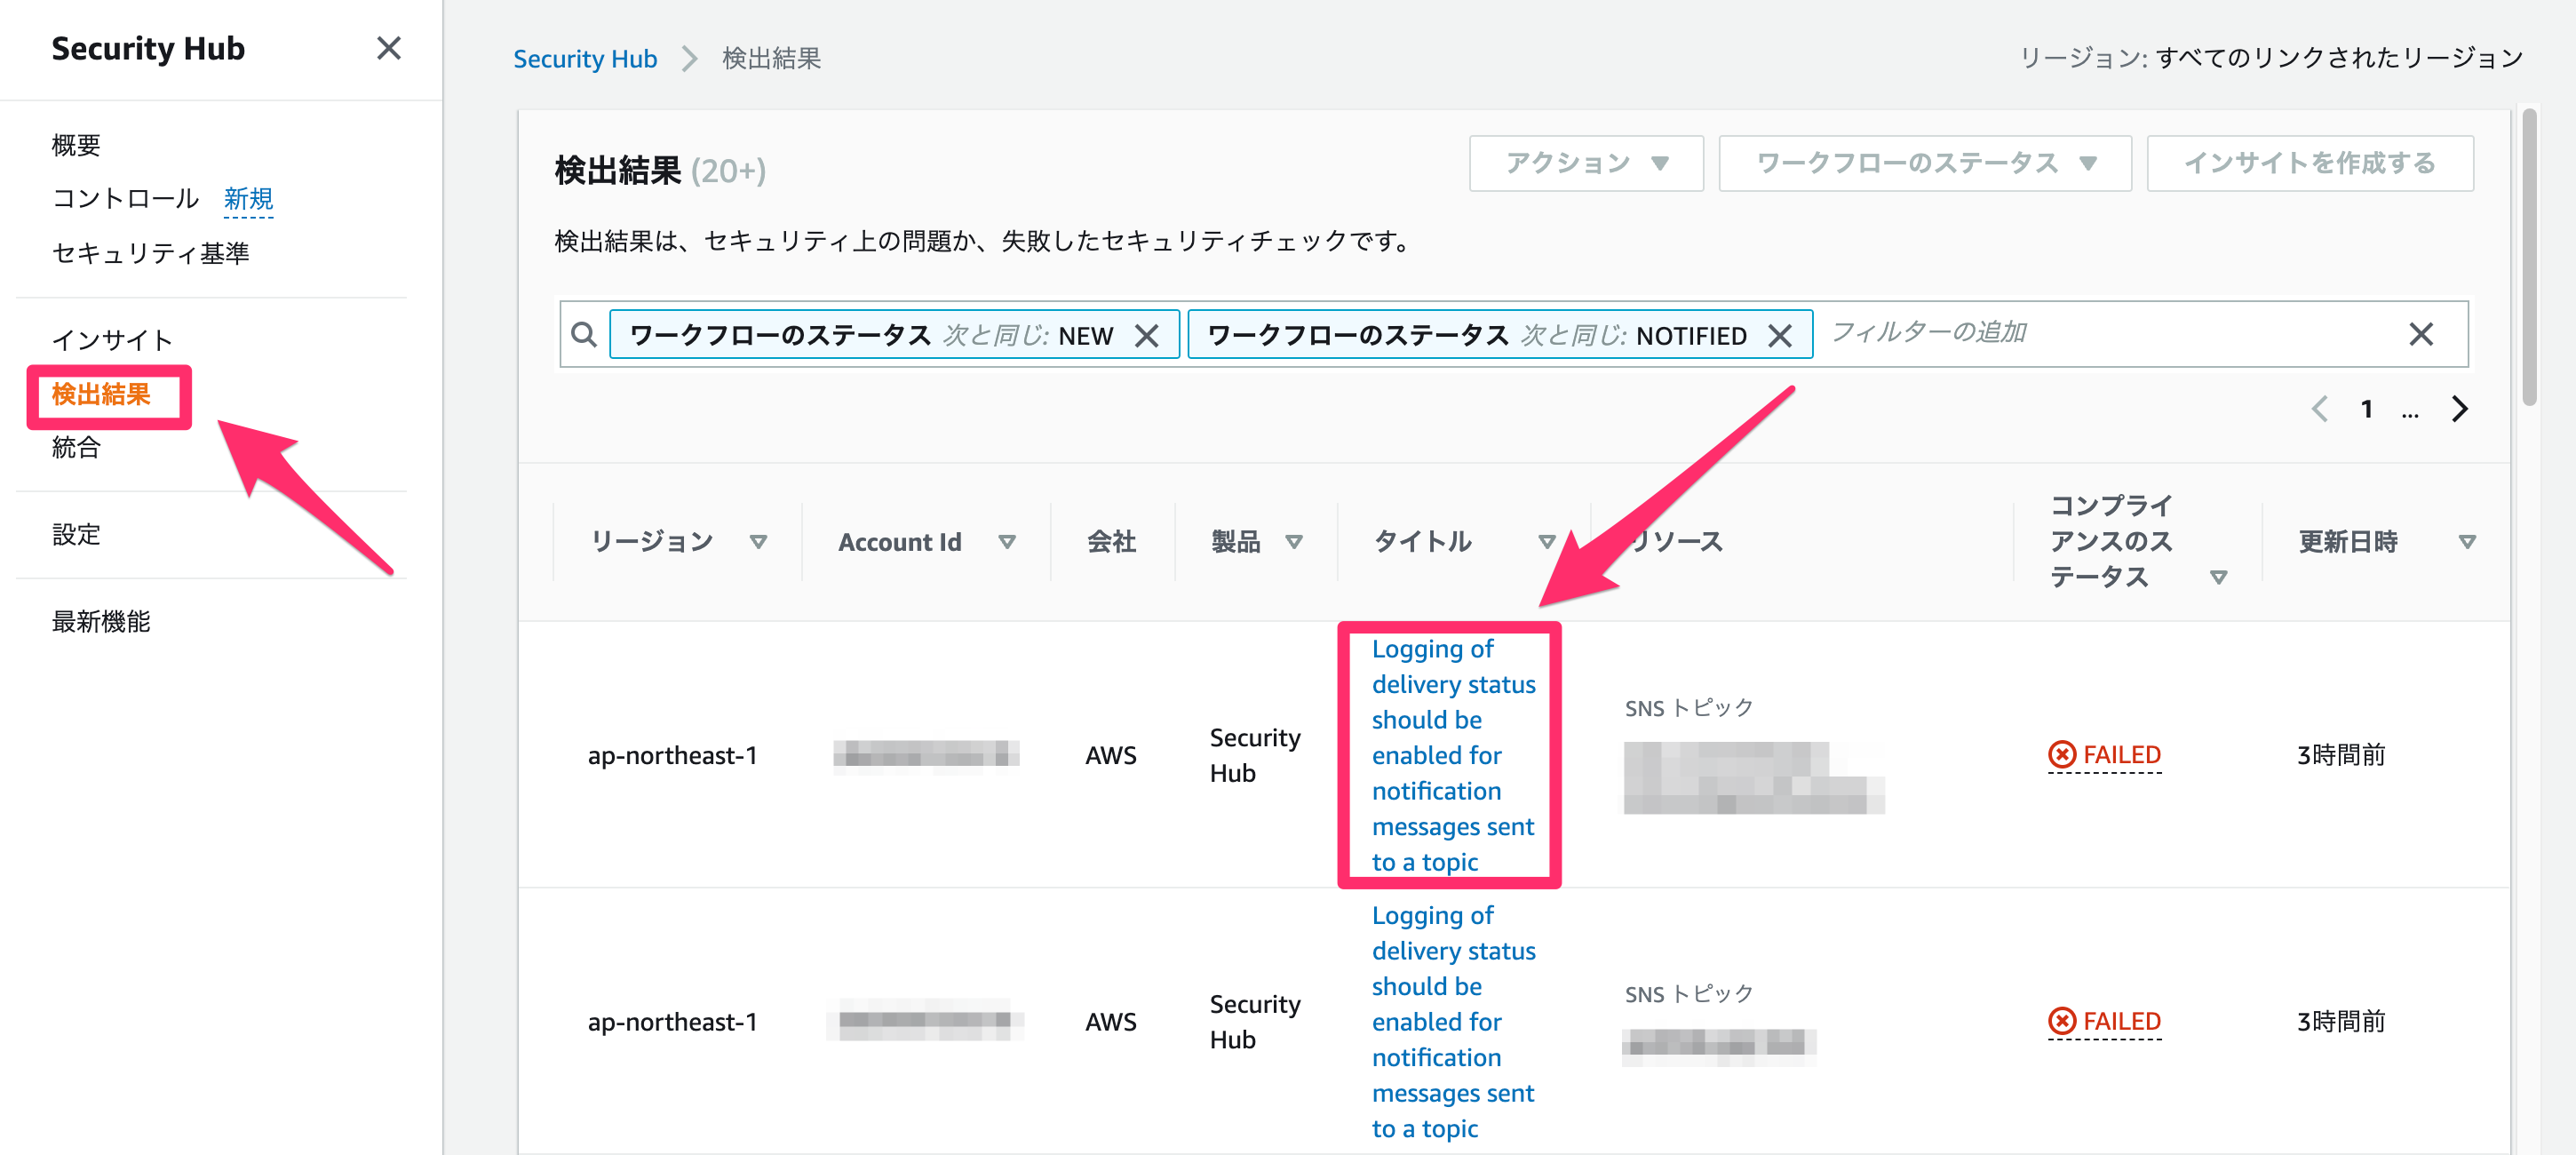Remove the NOTIFIED workflow status filter
Image resolution: width=2576 pixels, height=1155 pixels.
(1782, 335)
